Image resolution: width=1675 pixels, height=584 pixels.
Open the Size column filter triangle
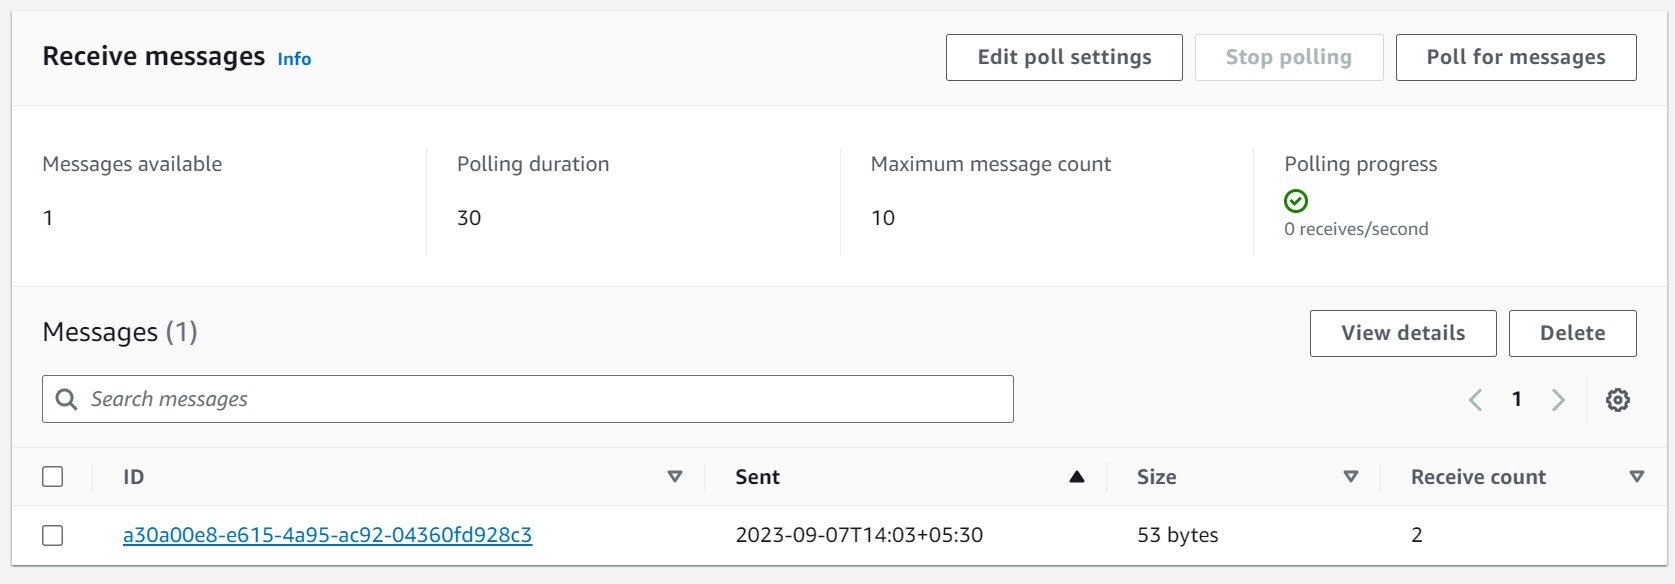[1351, 477]
